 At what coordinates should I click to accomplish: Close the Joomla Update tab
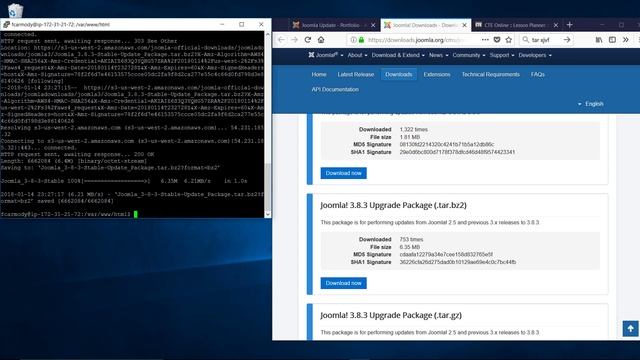pyautogui.click(x=373, y=25)
